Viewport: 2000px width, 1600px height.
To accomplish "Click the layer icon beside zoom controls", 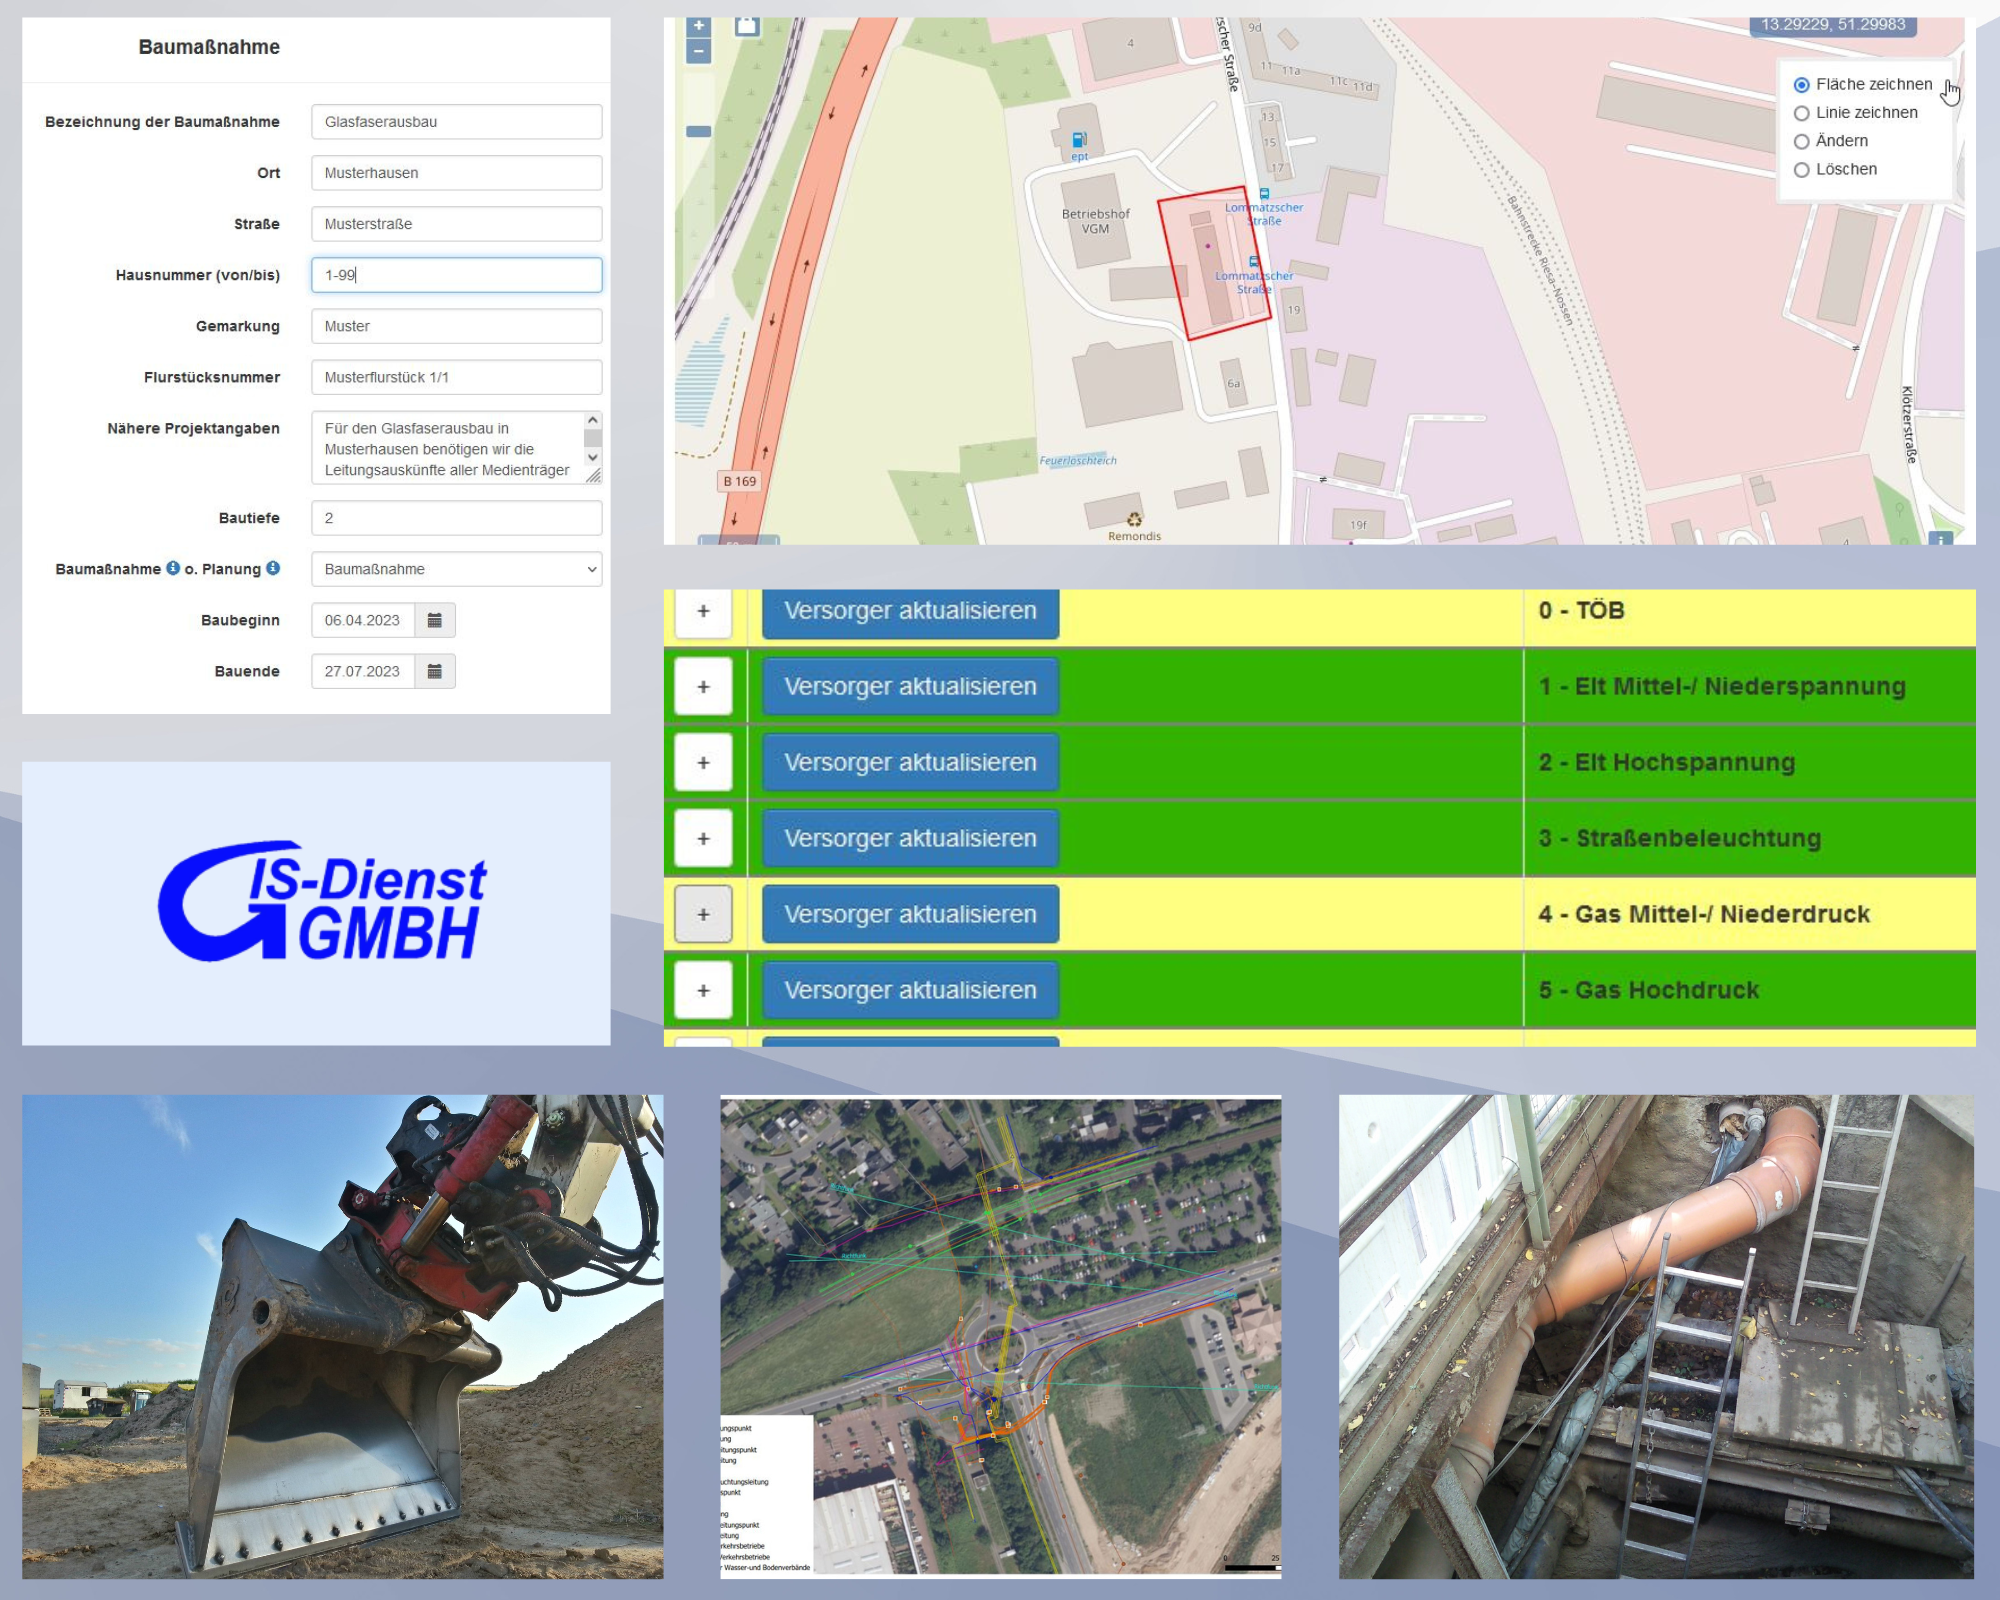I will click(x=746, y=26).
